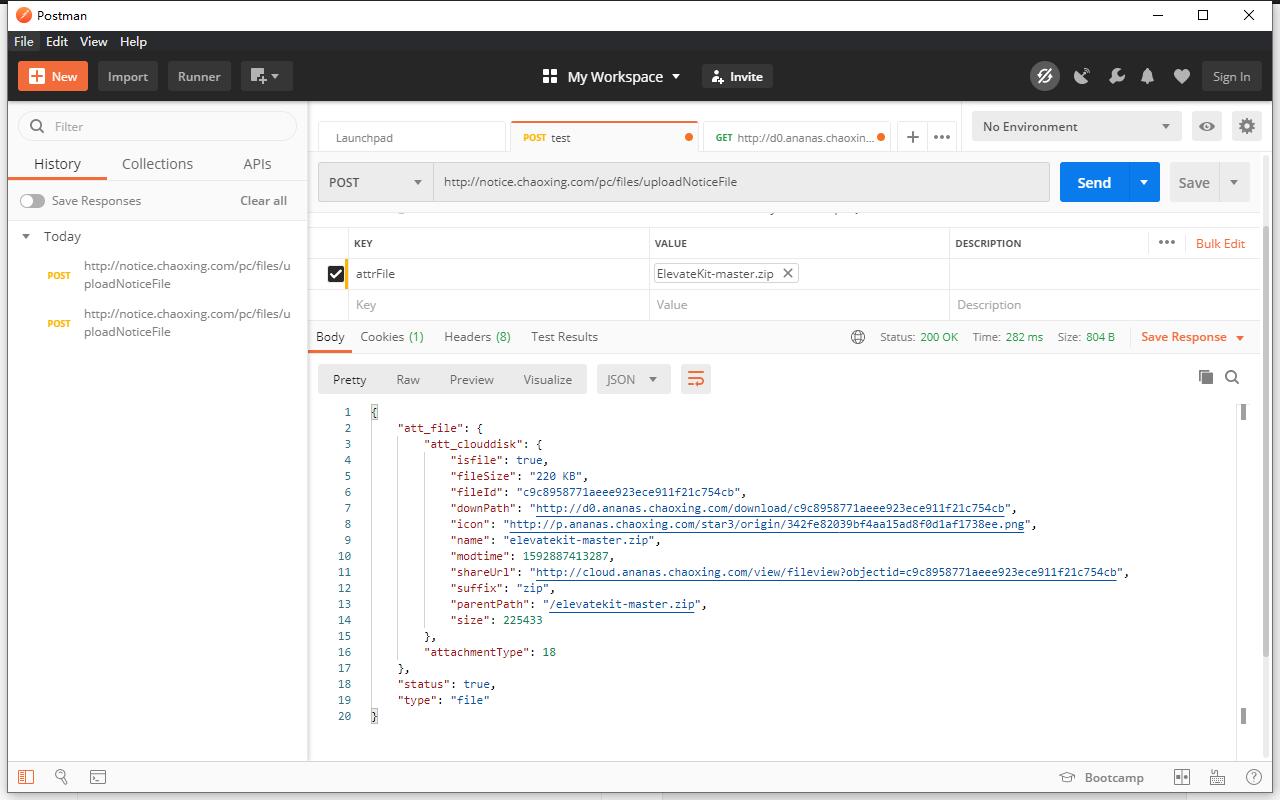Viewport: 1280px width, 800px height.
Task: Open manage environments gear icon
Action: coord(1246,127)
